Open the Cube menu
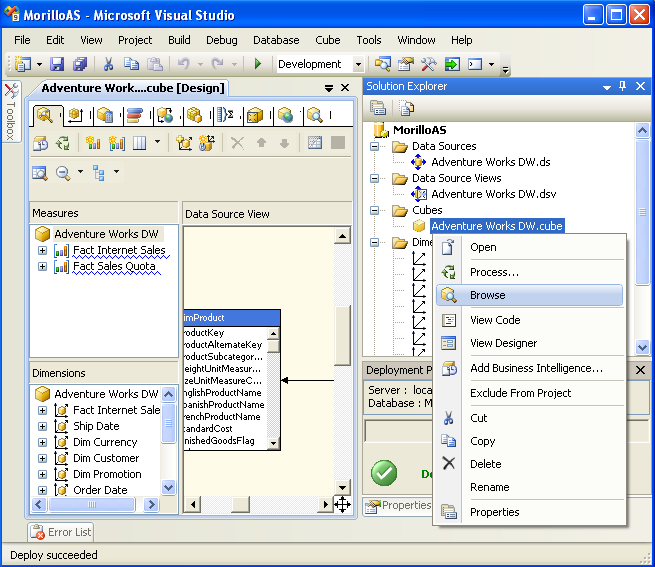Screen dimensions: 655x567 point(328,40)
